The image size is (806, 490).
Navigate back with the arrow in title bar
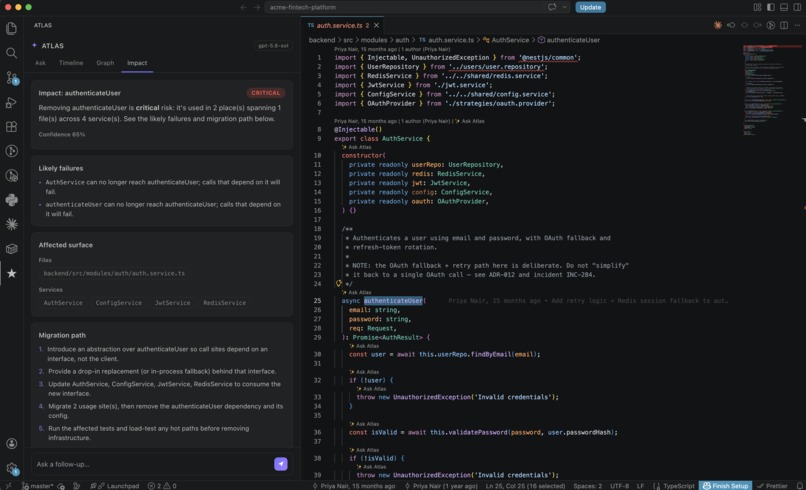tap(244, 7)
